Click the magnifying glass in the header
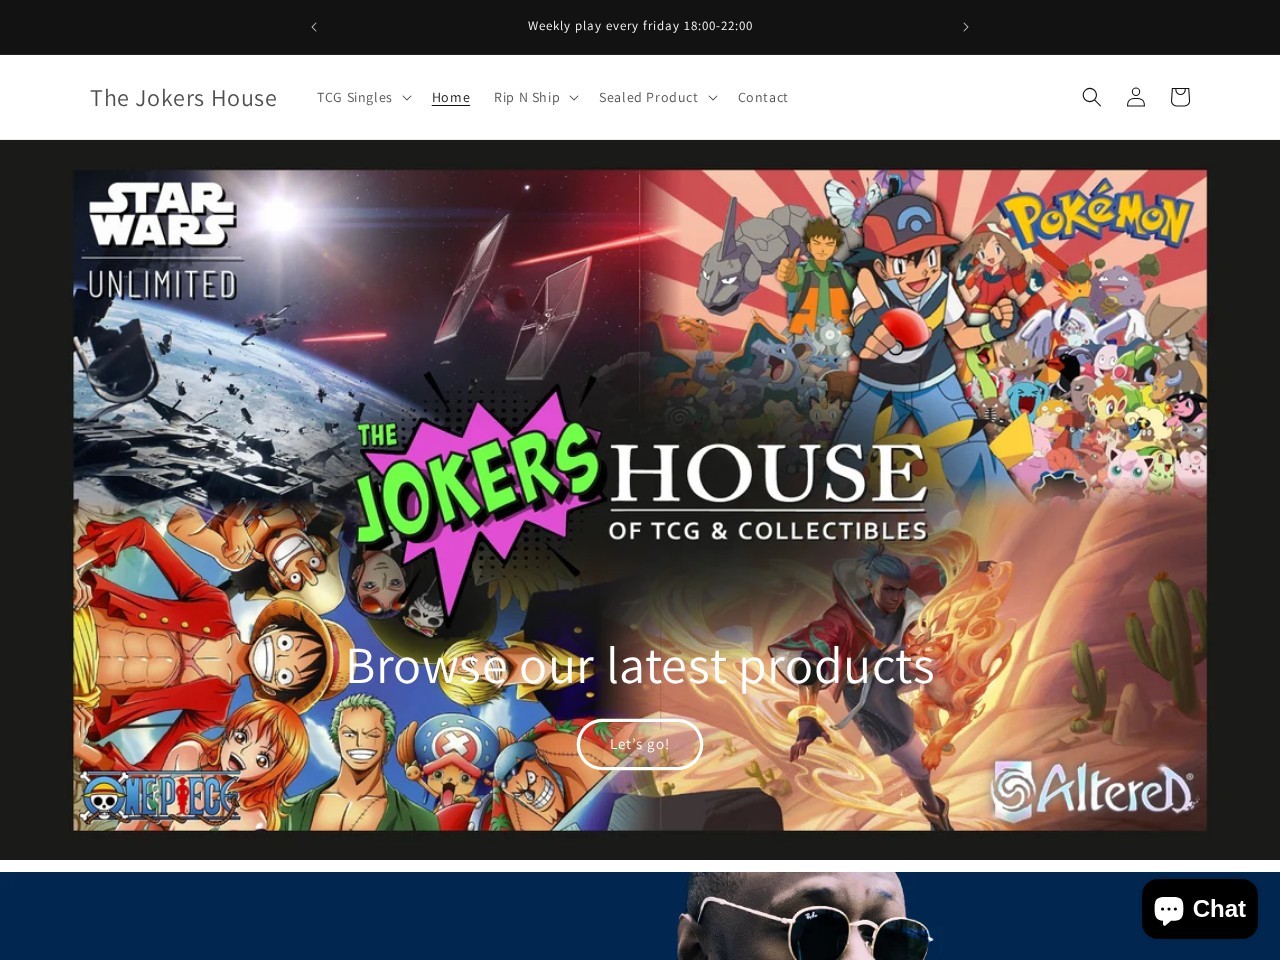Screen dimensions: 1280x960 (1091, 96)
